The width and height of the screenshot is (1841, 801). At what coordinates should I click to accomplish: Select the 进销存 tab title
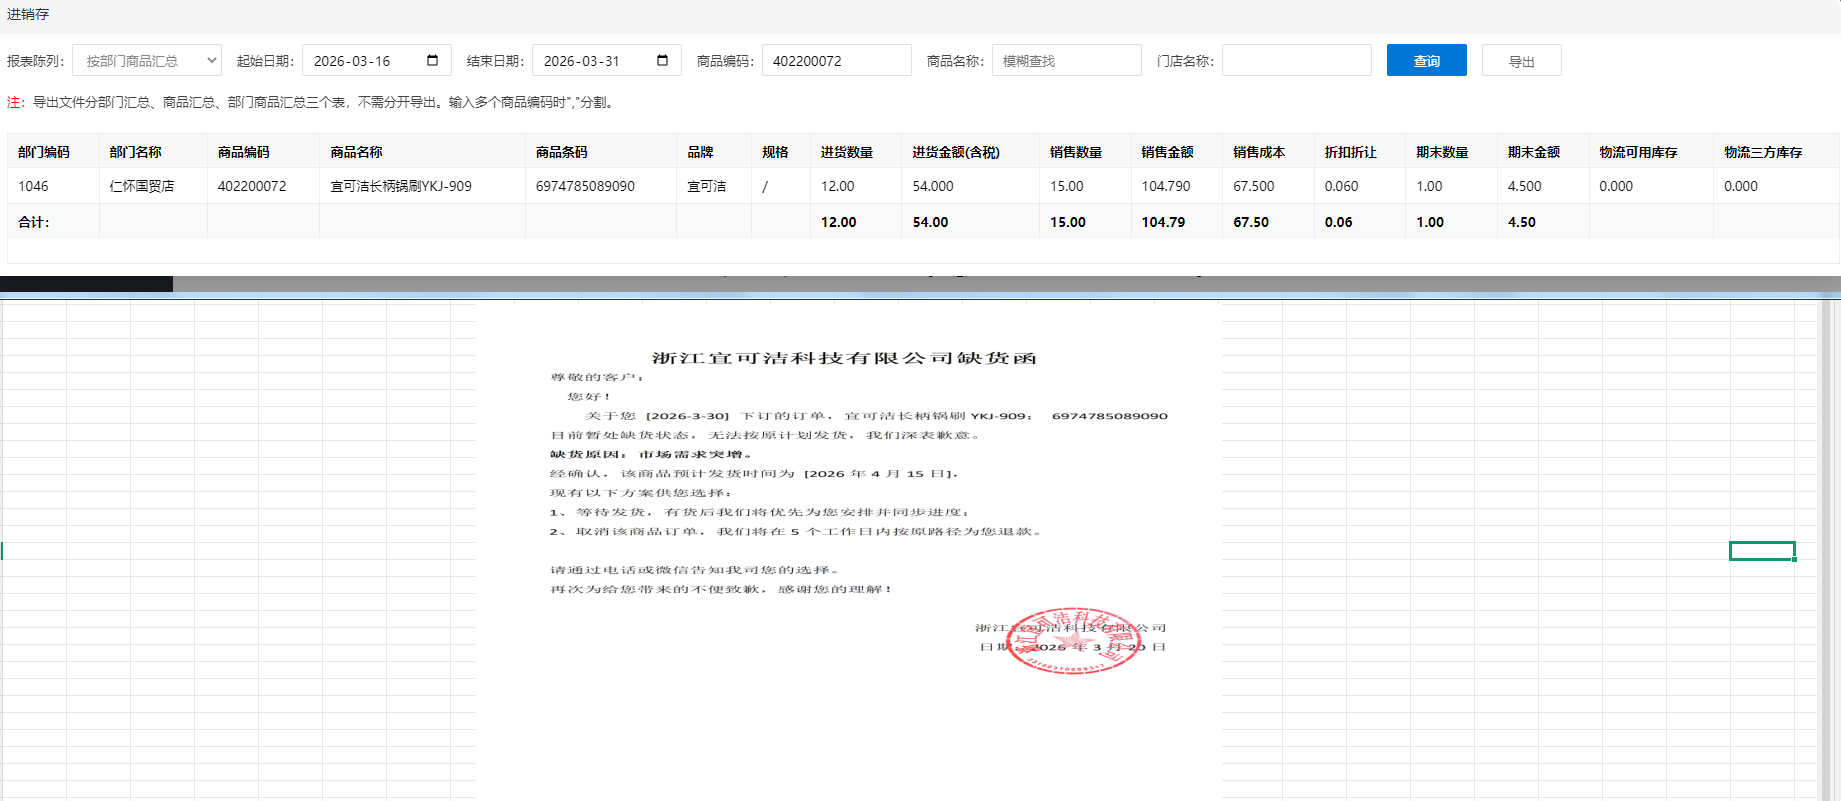pos(28,14)
